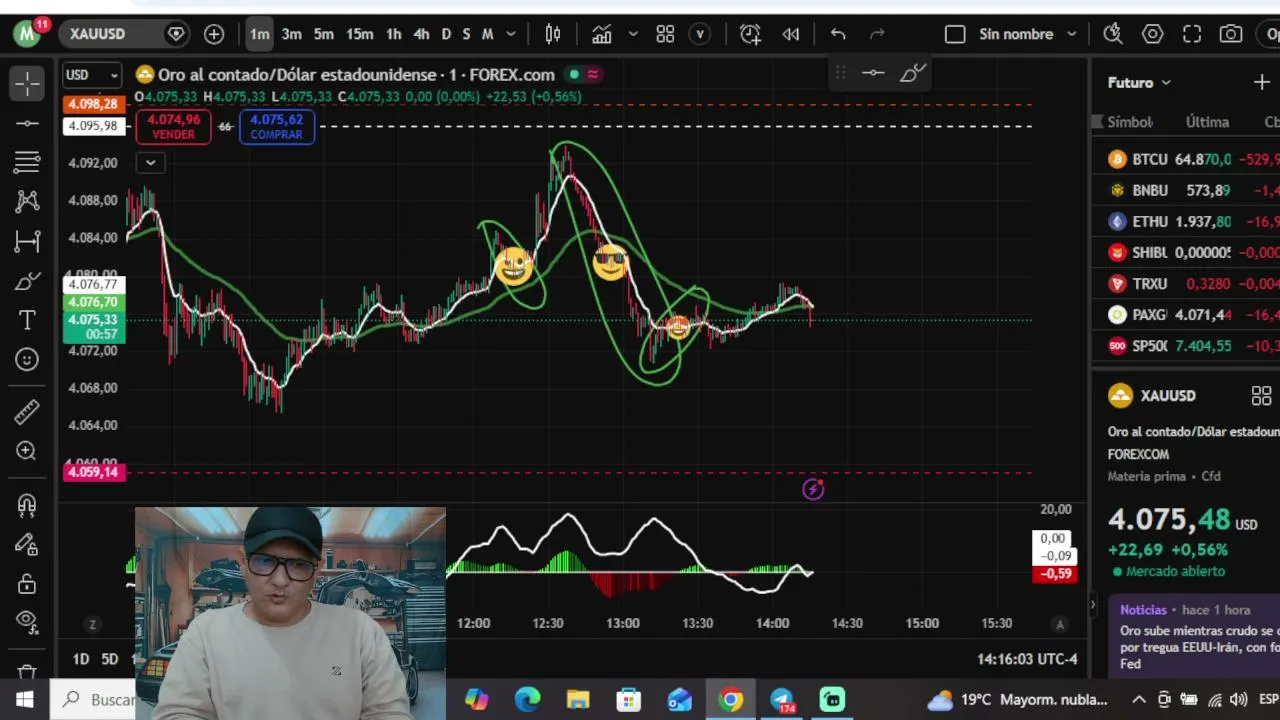Image resolution: width=1280 pixels, height=720 pixels.
Task: Take a chart snapshot with camera icon
Action: coord(1231,34)
